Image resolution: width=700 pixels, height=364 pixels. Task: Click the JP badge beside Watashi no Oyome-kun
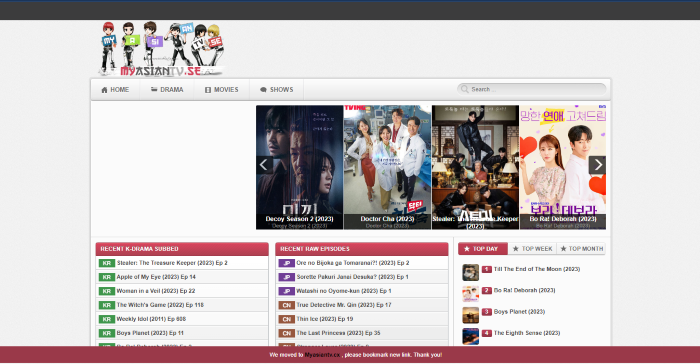click(287, 291)
